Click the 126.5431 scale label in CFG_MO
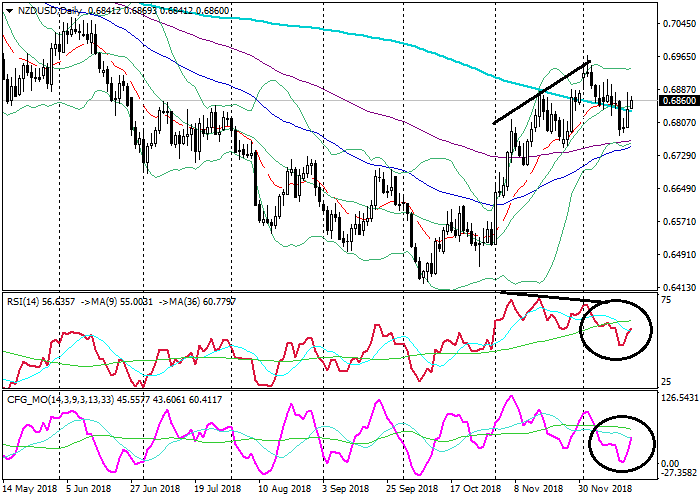700x500 pixels. tap(676, 397)
